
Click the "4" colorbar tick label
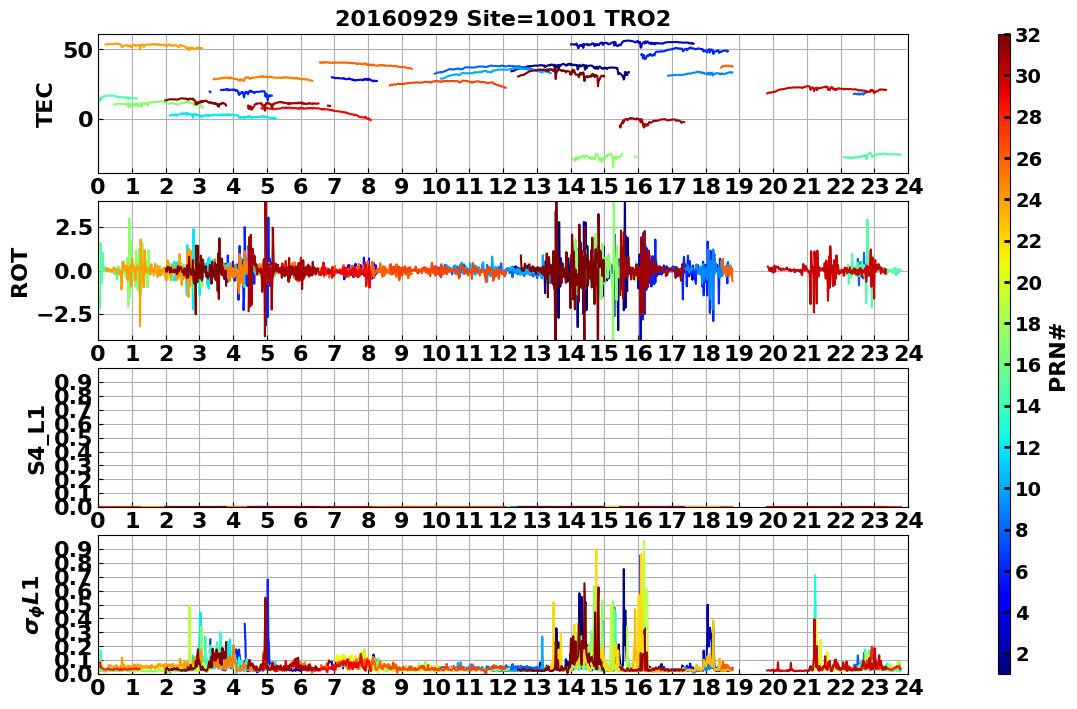point(1022,612)
